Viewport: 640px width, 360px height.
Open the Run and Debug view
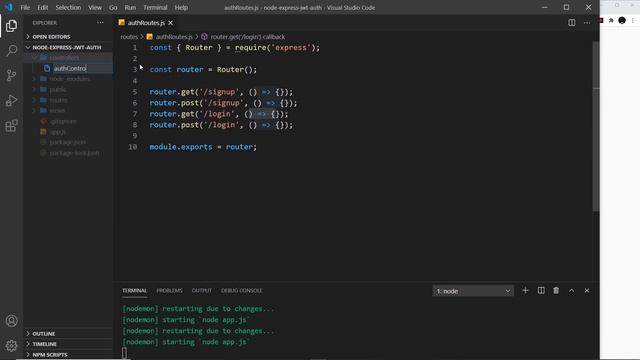click(x=11, y=100)
